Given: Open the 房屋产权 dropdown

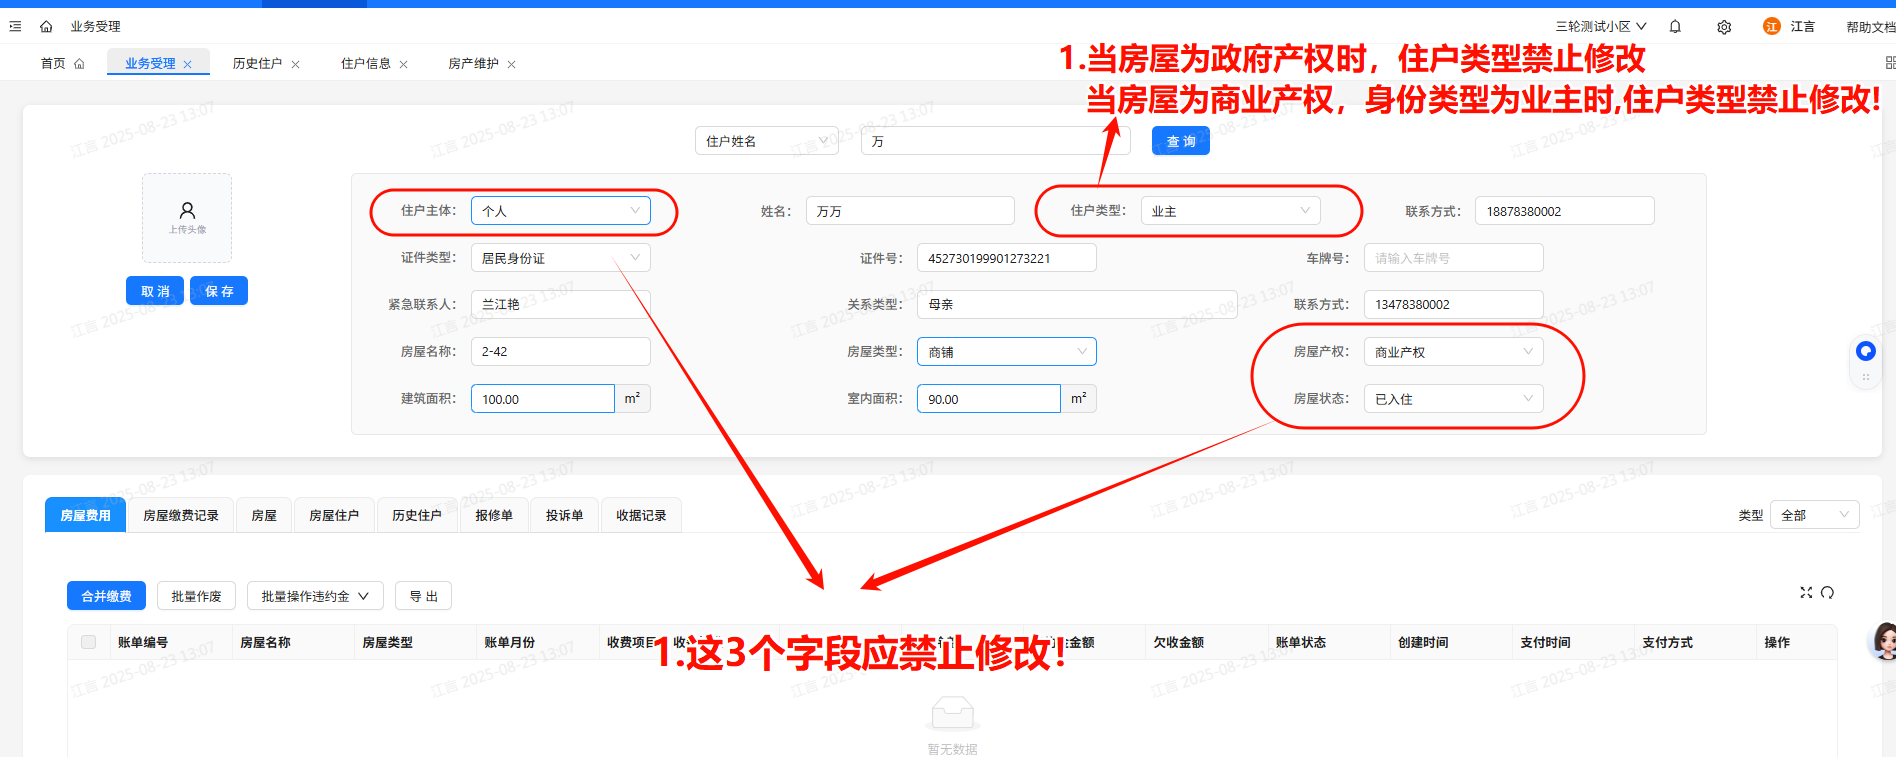Looking at the screenshot, I should point(1452,352).
